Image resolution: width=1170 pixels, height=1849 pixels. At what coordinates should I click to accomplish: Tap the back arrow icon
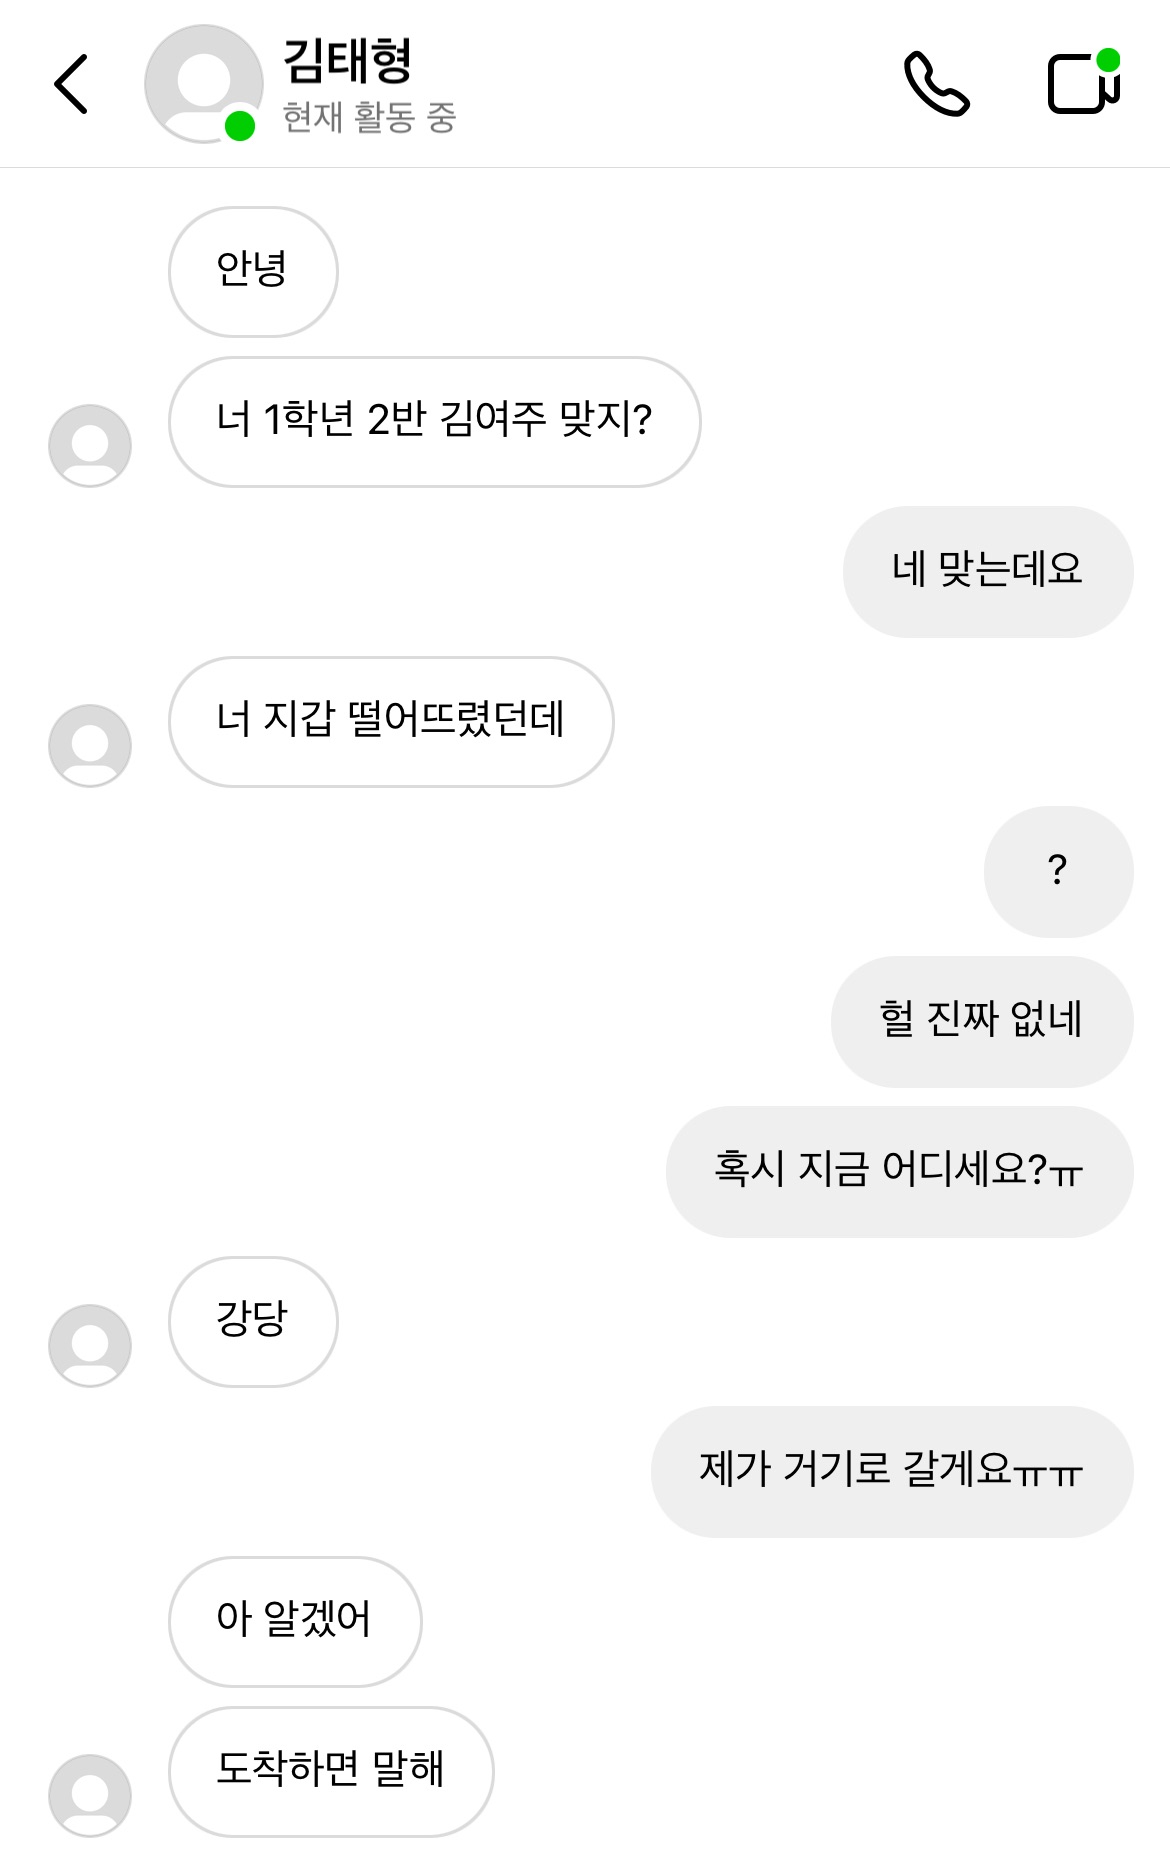click(x=71, y=84)
